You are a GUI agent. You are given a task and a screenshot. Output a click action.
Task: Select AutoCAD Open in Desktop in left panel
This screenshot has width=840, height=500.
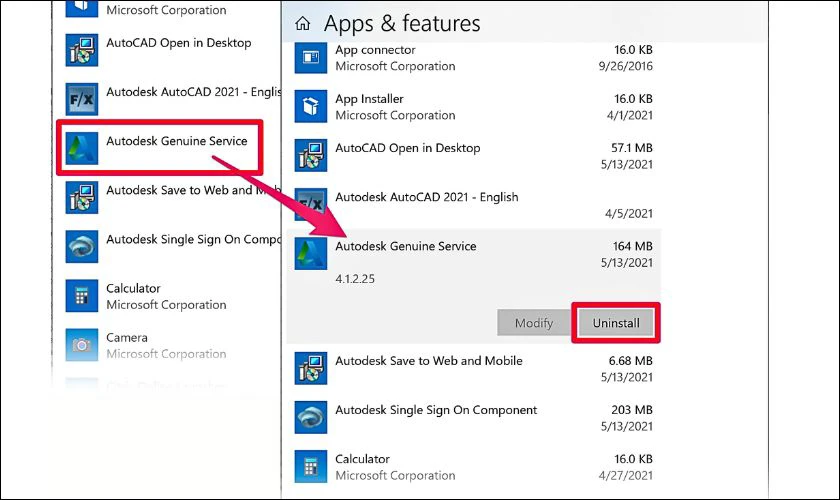click(x=178, y=43)
